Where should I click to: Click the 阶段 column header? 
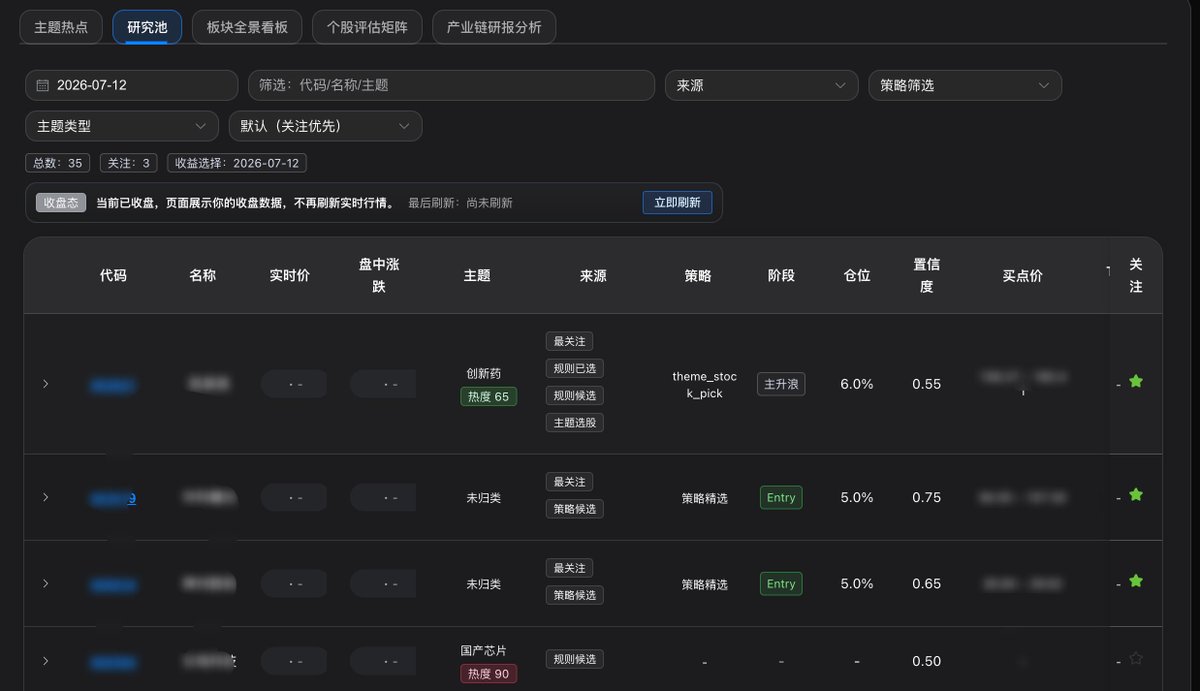coord(781,275)
